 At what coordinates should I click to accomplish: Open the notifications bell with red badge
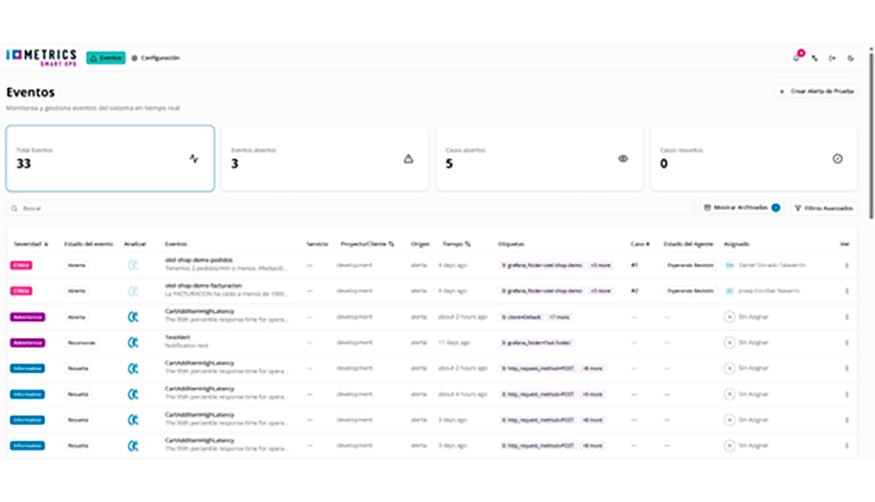point(797,57)
